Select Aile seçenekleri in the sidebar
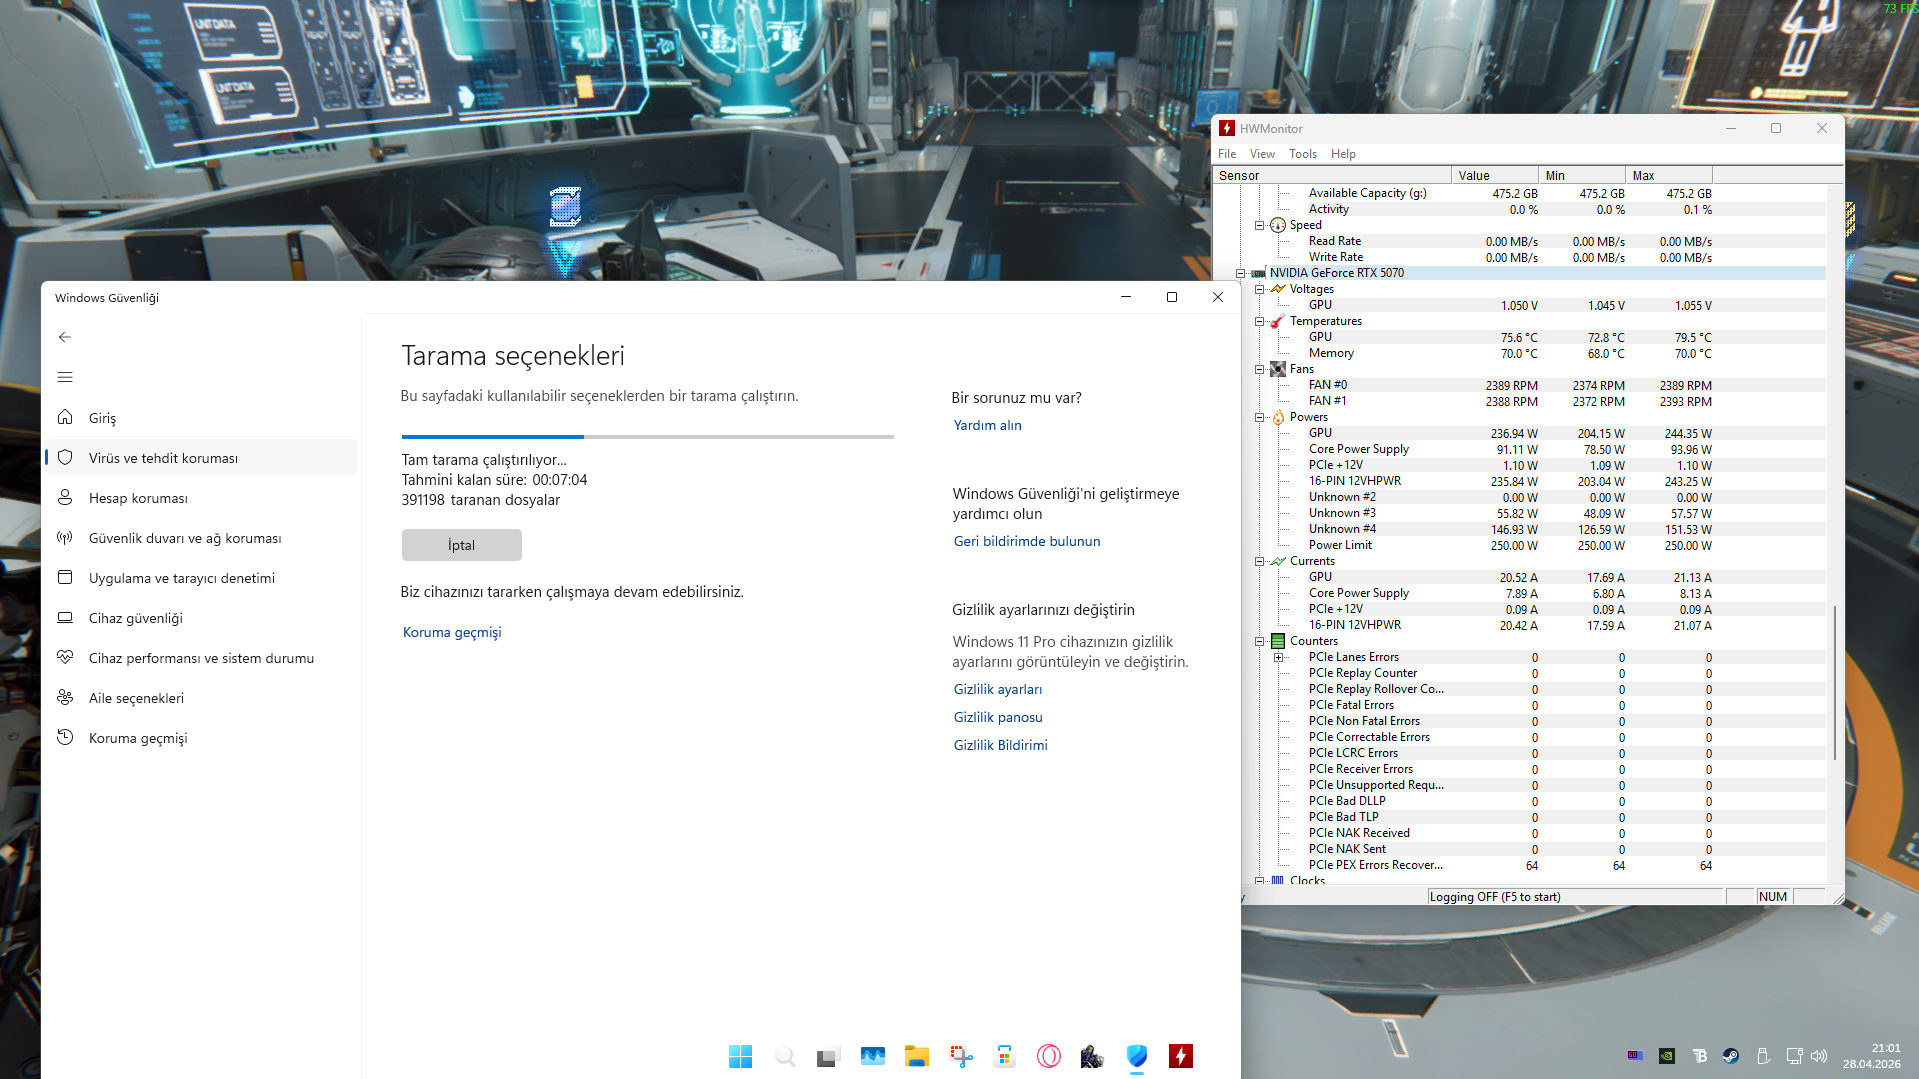 201,697
